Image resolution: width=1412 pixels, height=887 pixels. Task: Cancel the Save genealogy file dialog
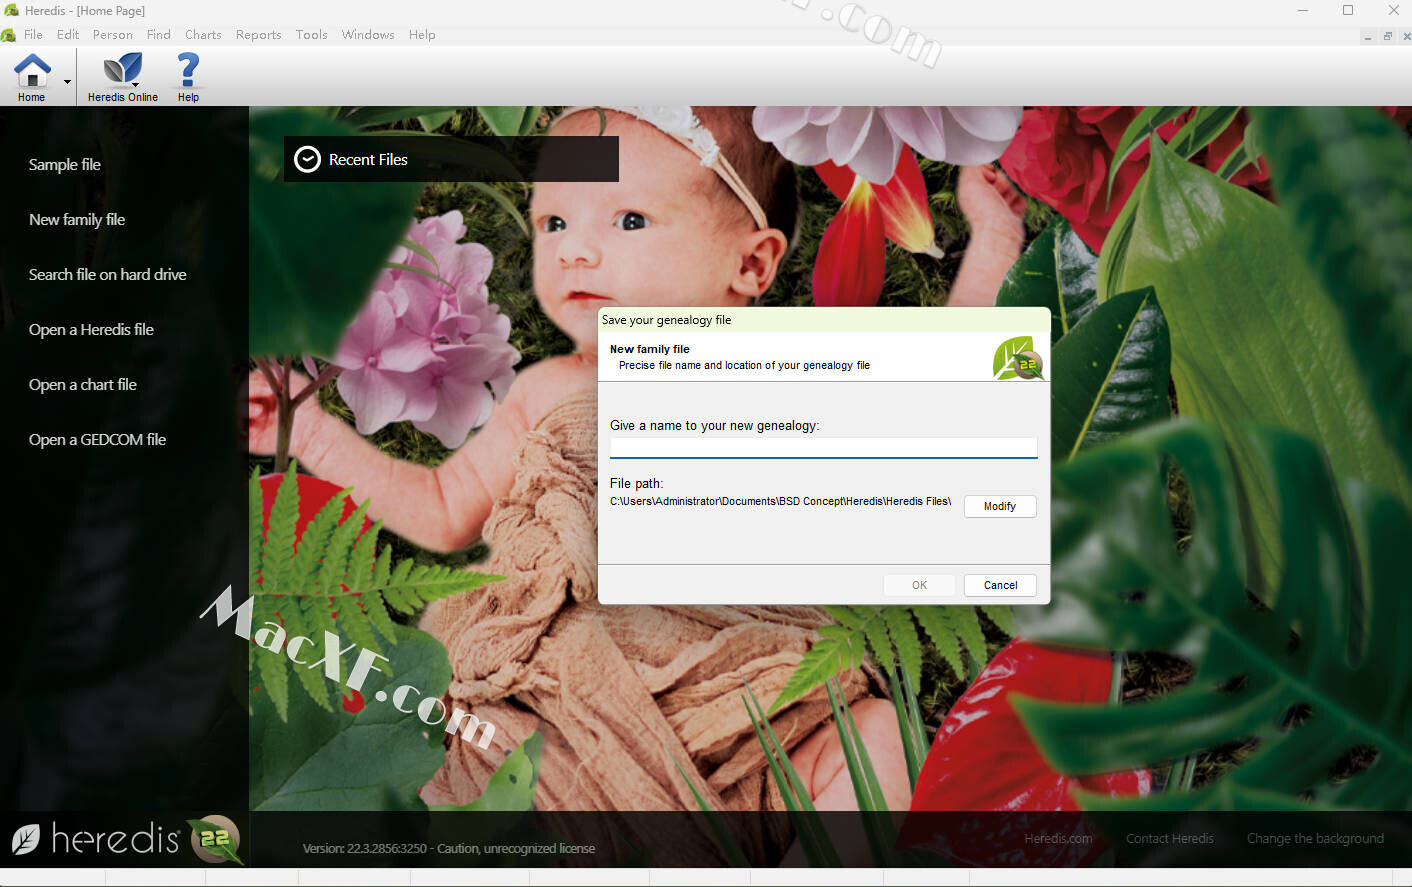(x=1000, y=585)
